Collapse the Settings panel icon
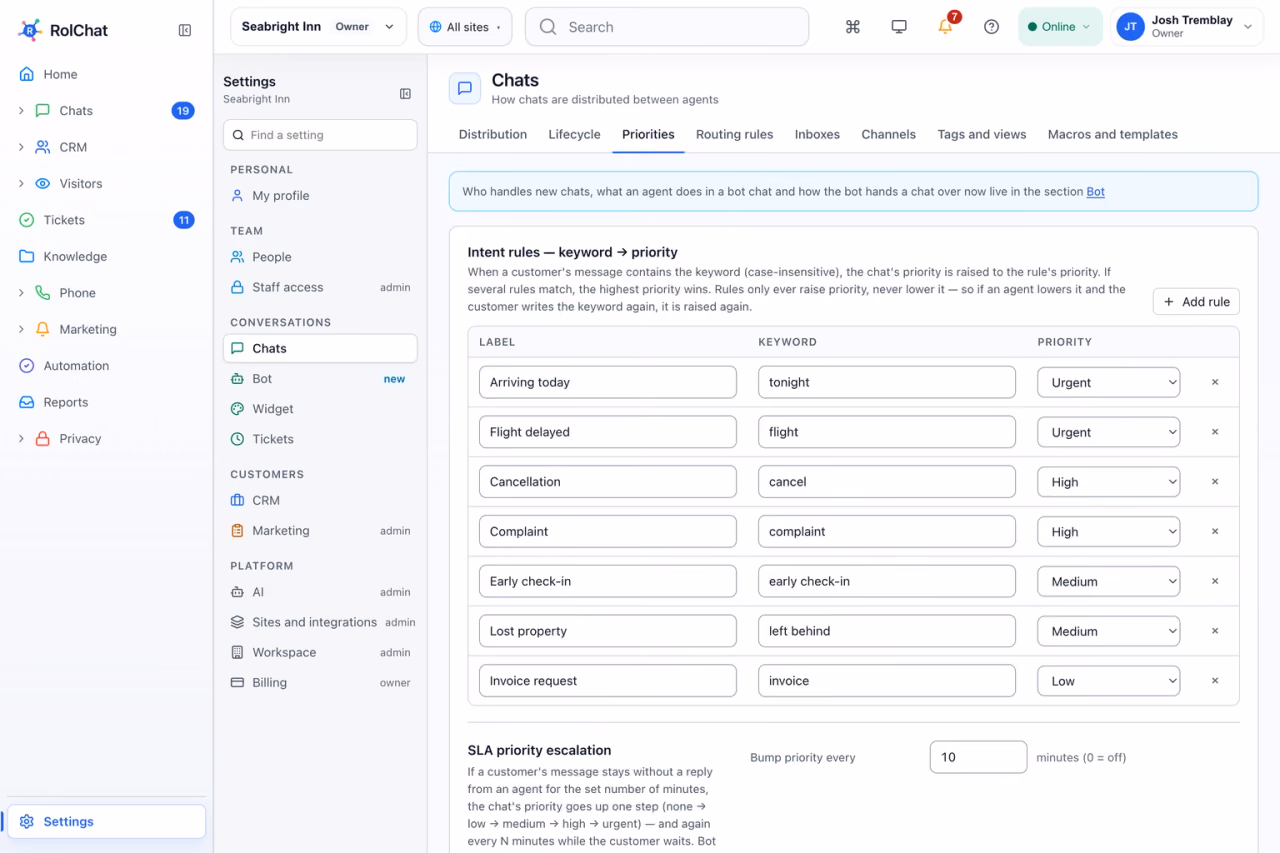 pyautogui.click(x=405, y=94)
